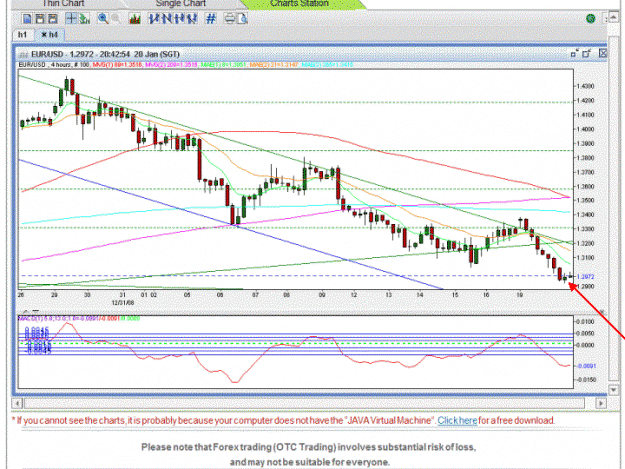This screenshot has width=625, height=469.
Task: Click the 1.4000 price axis label
Action: [586, 129]
